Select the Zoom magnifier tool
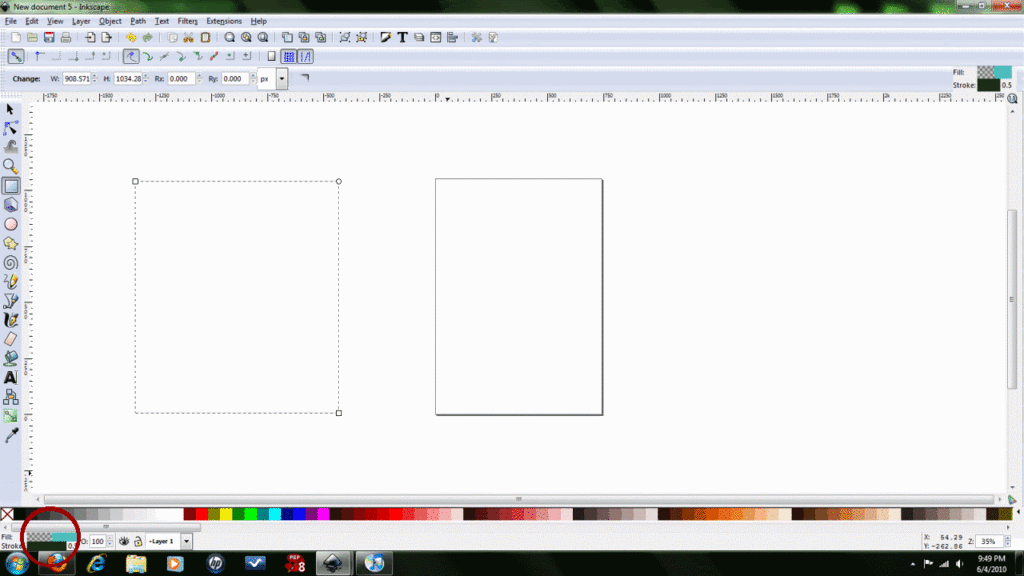The width and height of the screenshot is (1024, 576). (x=10, y=167)
